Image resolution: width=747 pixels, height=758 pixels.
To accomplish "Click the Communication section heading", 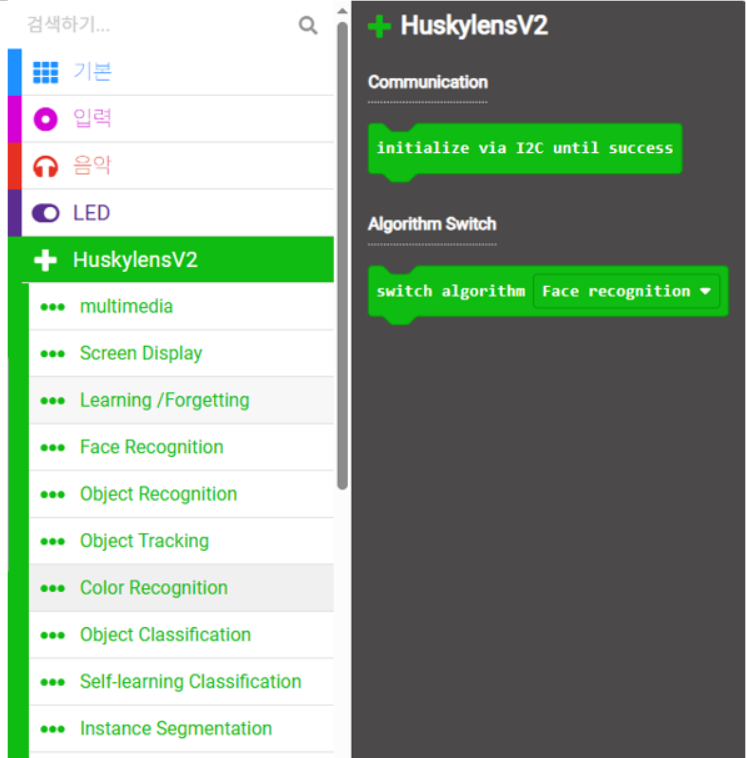I will click(428, 82).
